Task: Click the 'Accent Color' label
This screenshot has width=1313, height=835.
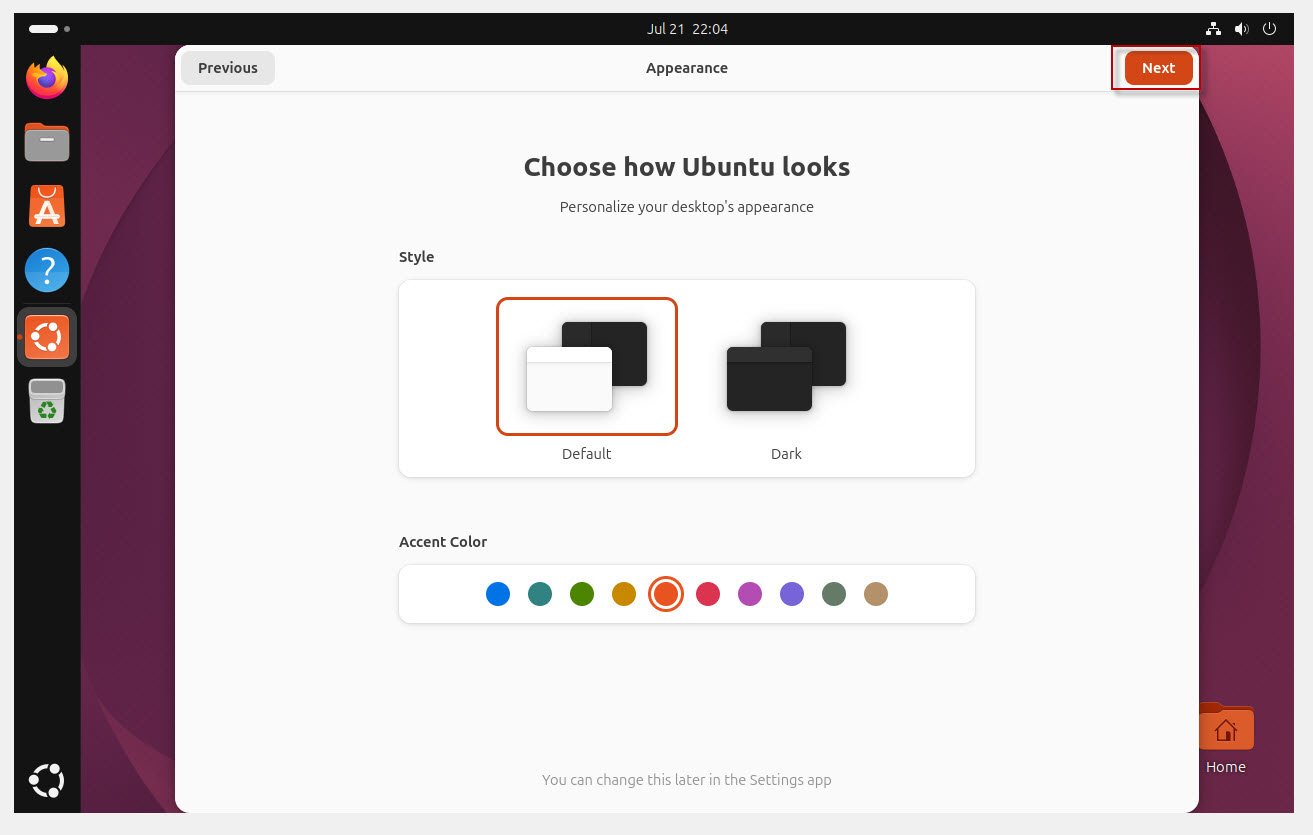Action: (x=443, y=542)
